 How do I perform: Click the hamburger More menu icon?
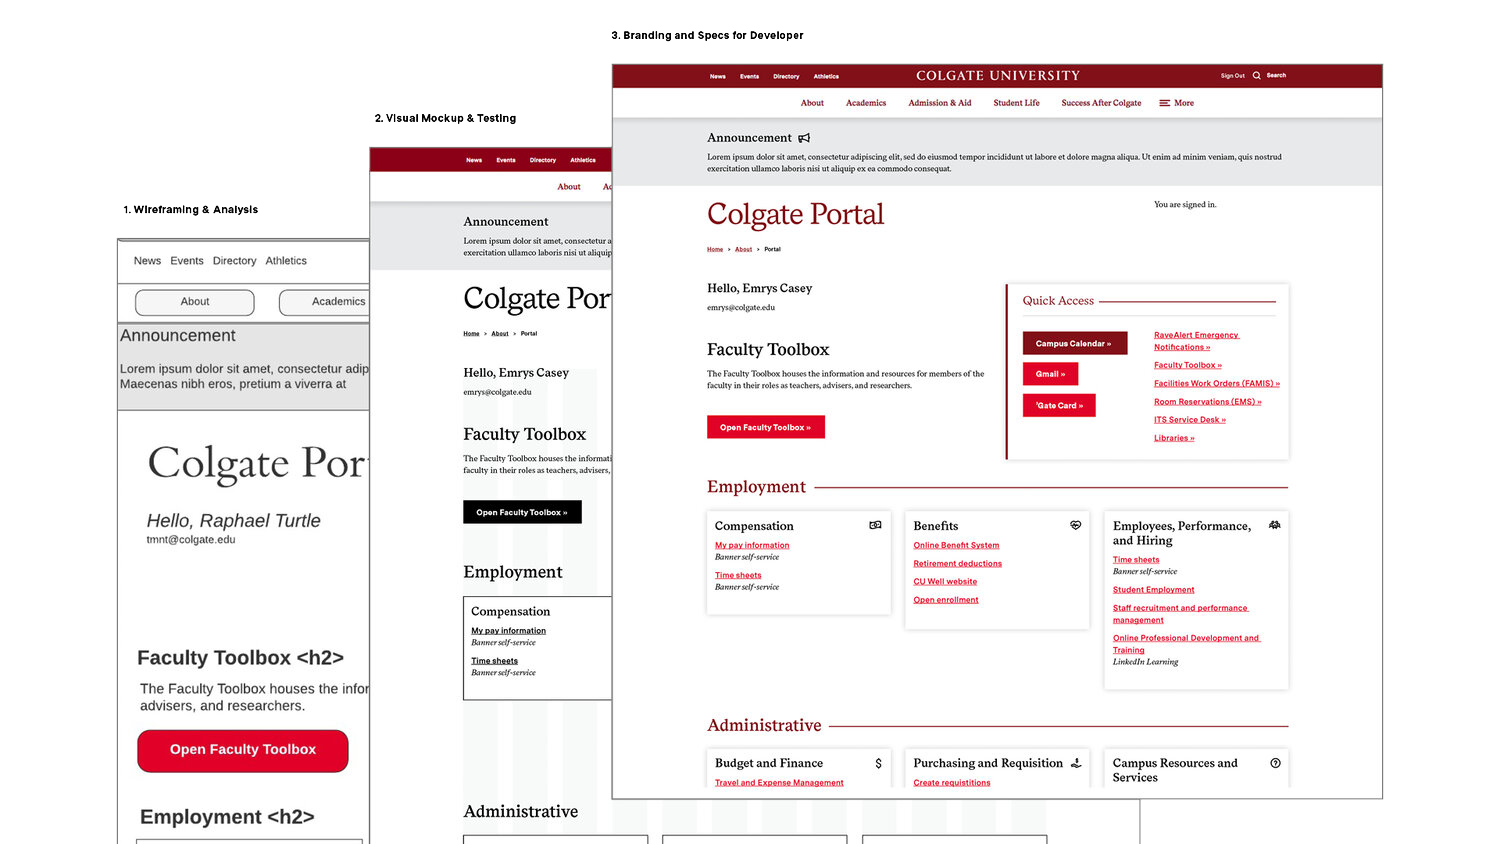[x=1164, y=103]
